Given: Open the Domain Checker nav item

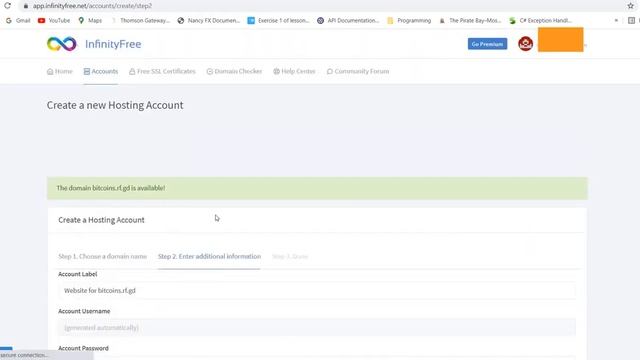Looking at the screenshot, I should [234, 71].
